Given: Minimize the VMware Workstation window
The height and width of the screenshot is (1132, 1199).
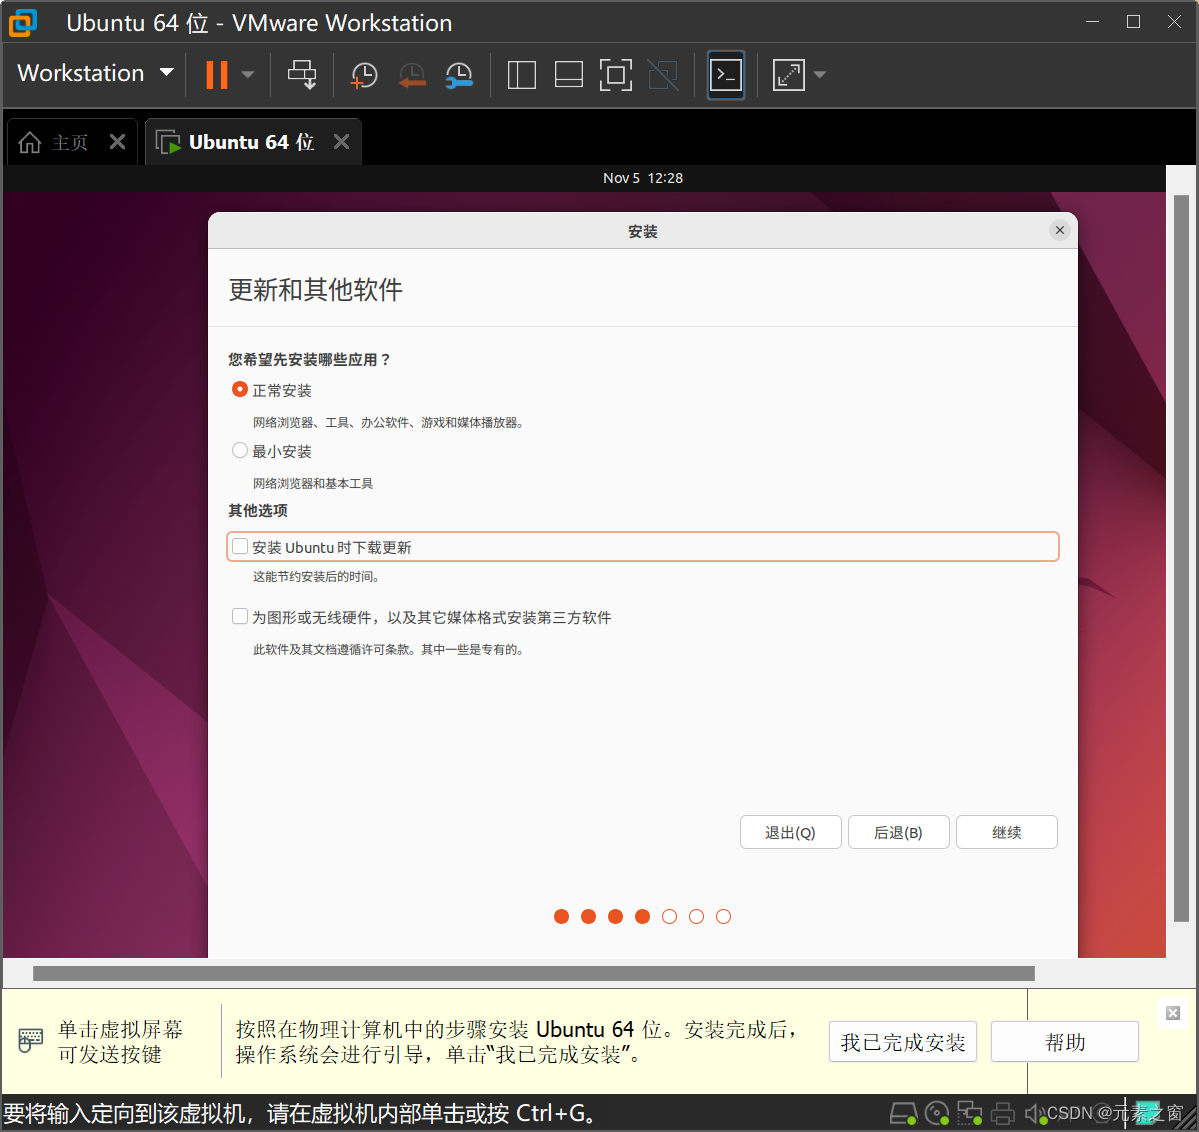Looking at the screenshot, I should 1092,21.
